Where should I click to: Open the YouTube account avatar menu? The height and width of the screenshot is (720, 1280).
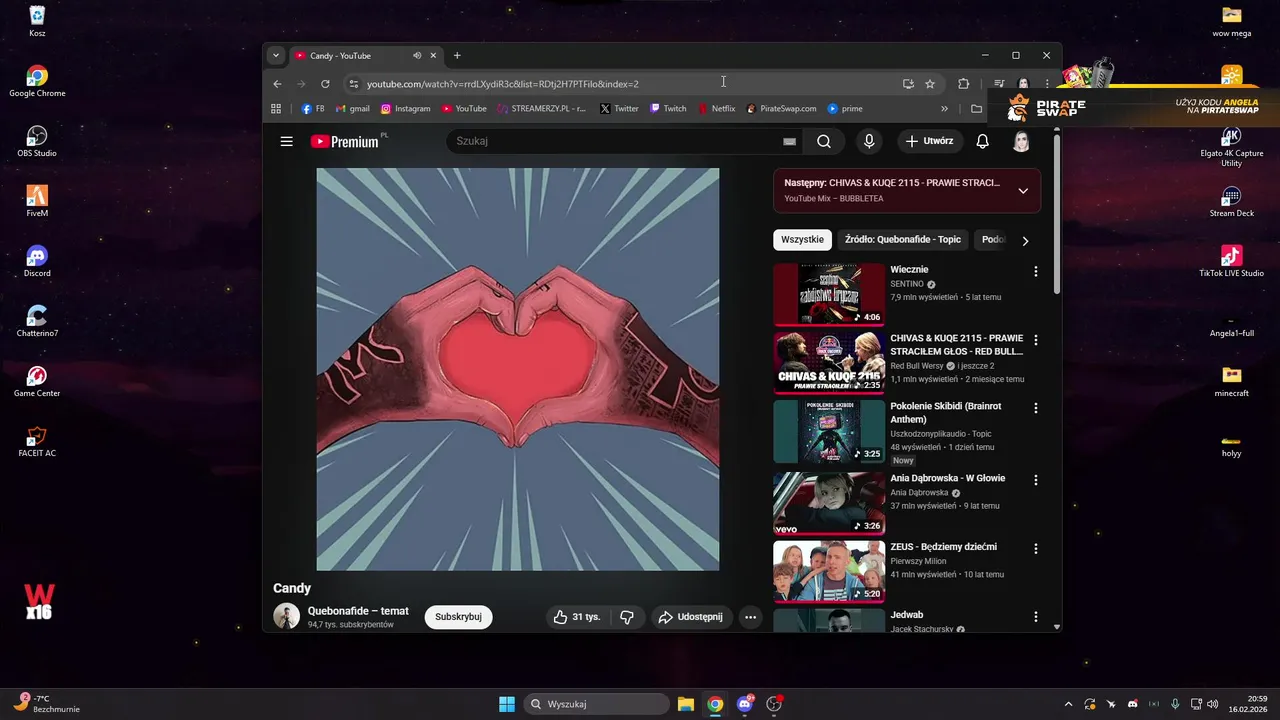1021,141
